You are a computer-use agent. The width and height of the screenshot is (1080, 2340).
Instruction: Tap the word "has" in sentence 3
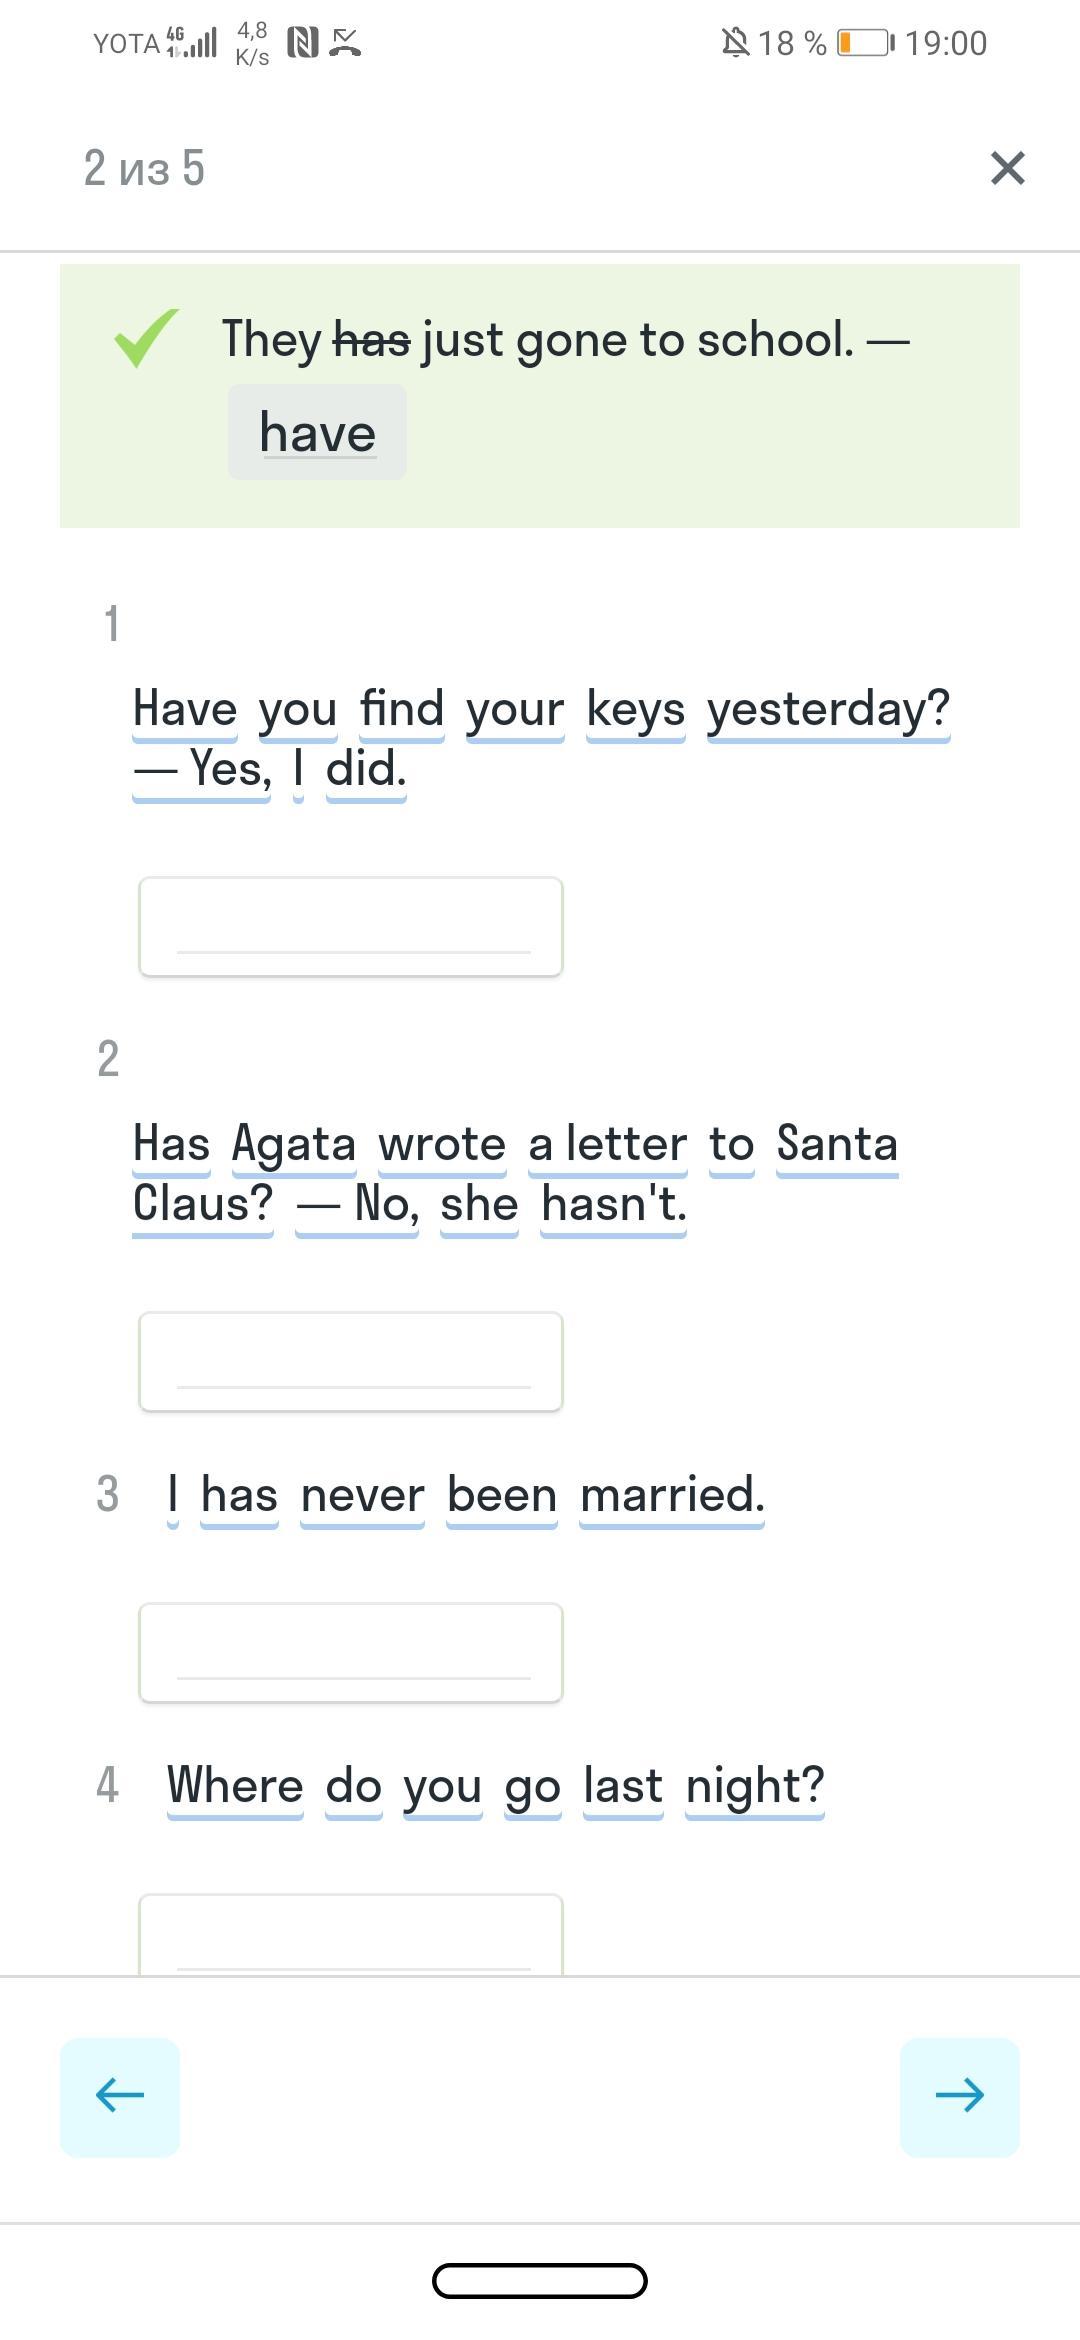coord(239,1495)
